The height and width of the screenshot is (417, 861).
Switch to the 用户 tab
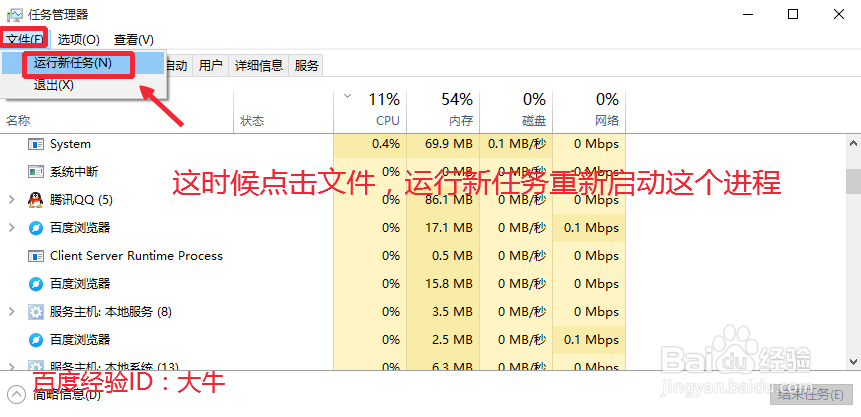pos(210,66)
